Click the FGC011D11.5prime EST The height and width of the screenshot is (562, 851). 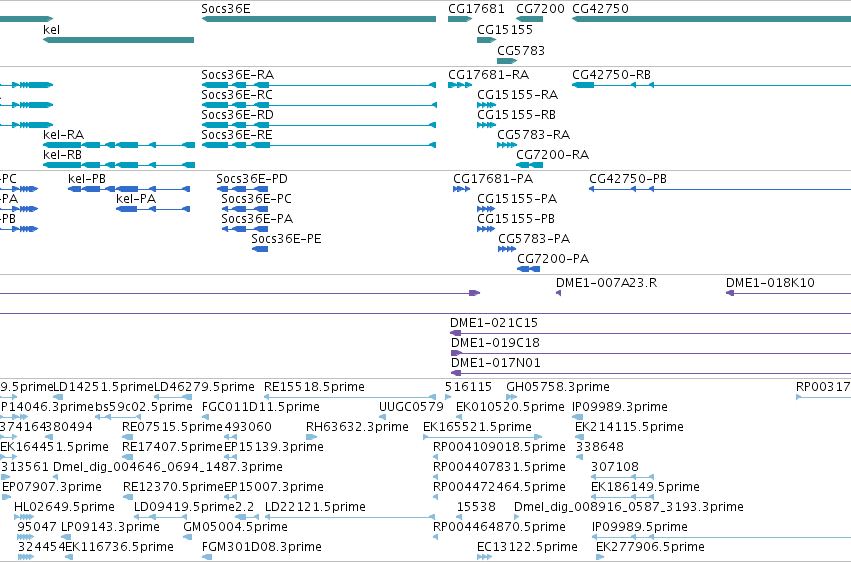click(x=205, y=417)
